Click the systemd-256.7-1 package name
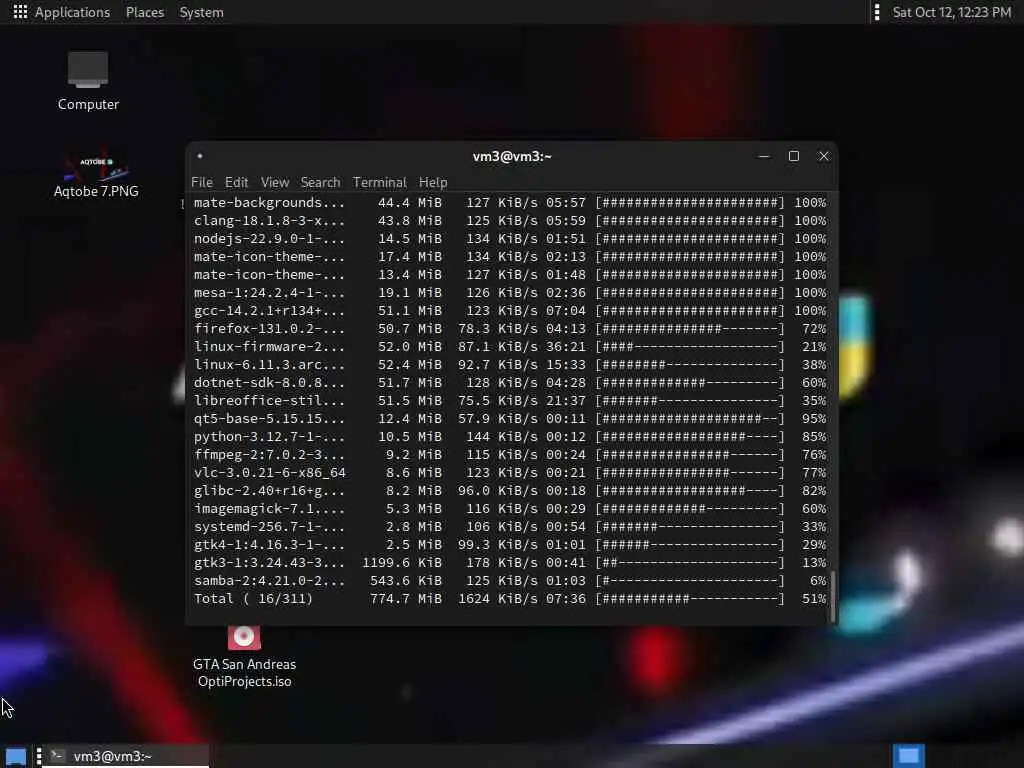 [x=269, y=527]
